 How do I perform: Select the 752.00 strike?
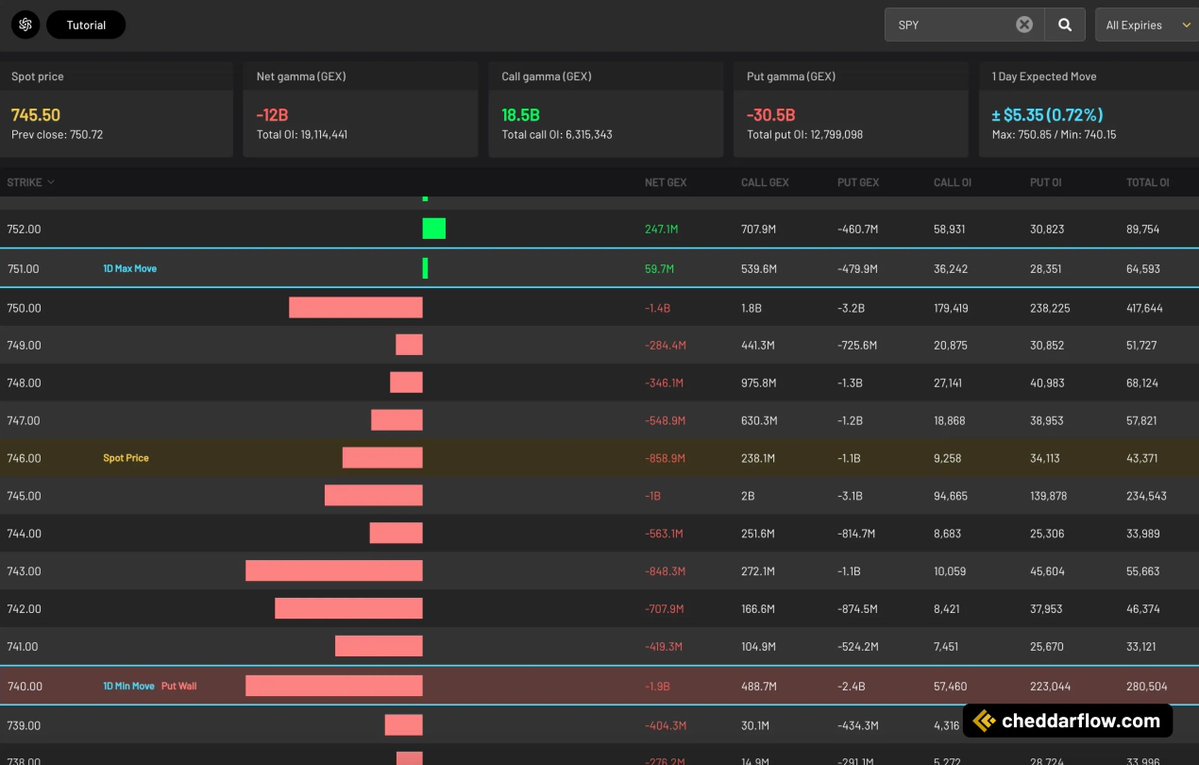pyautogui.click(x=24, y=229)
